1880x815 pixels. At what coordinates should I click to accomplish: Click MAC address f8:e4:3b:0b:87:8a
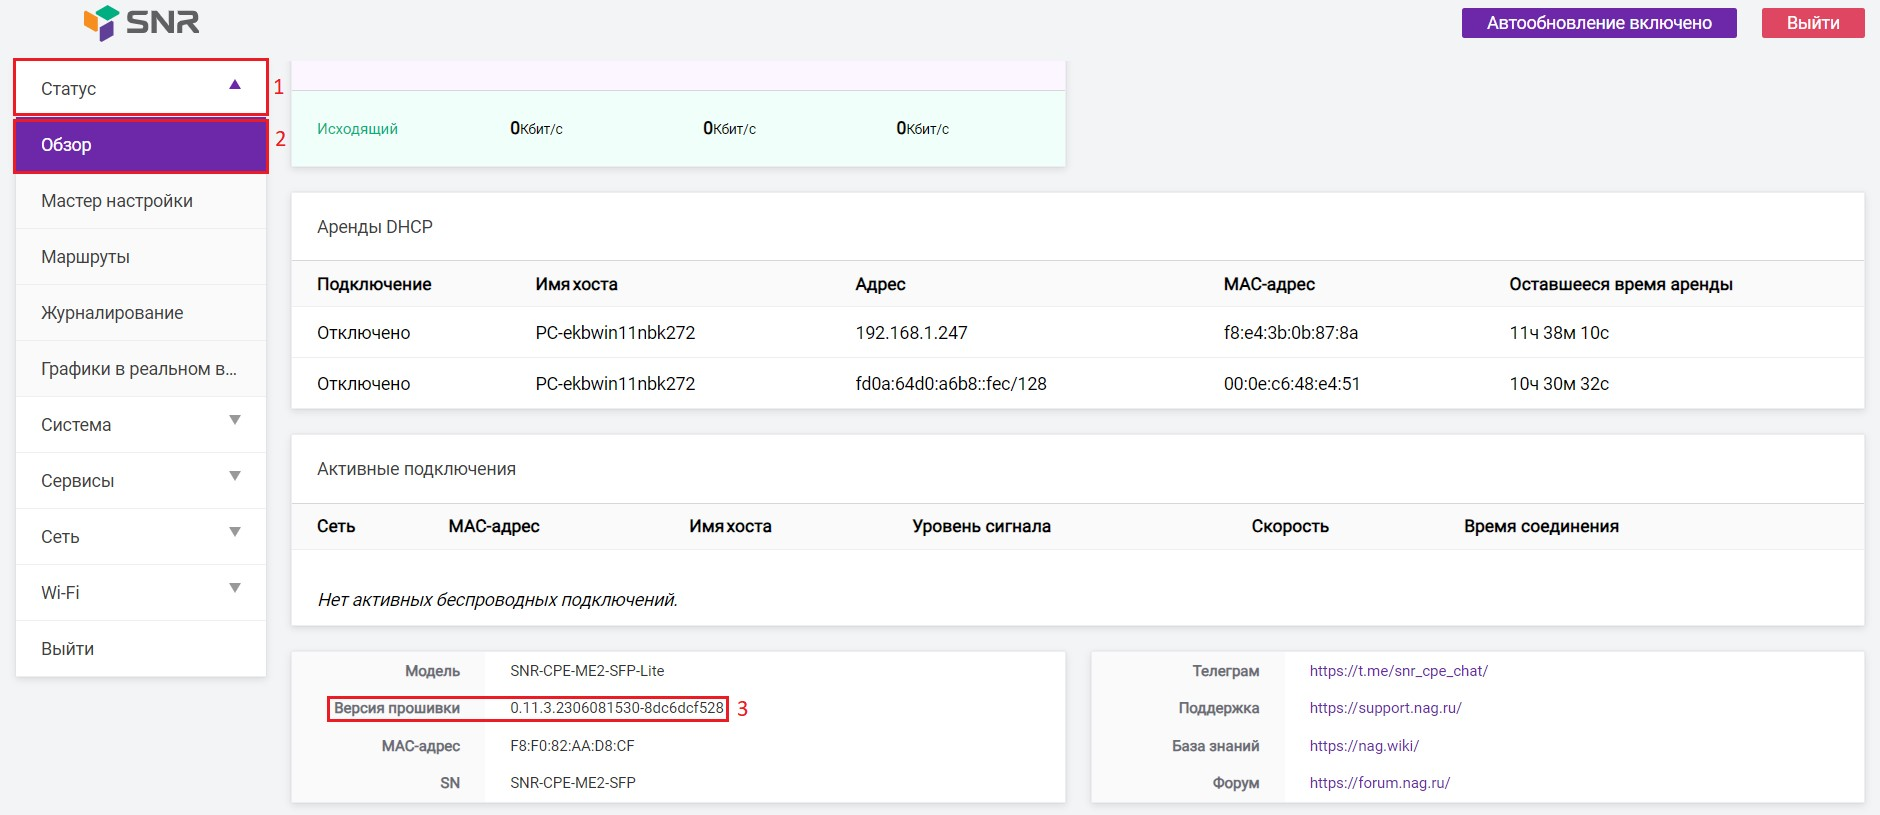coord(1291,333)
